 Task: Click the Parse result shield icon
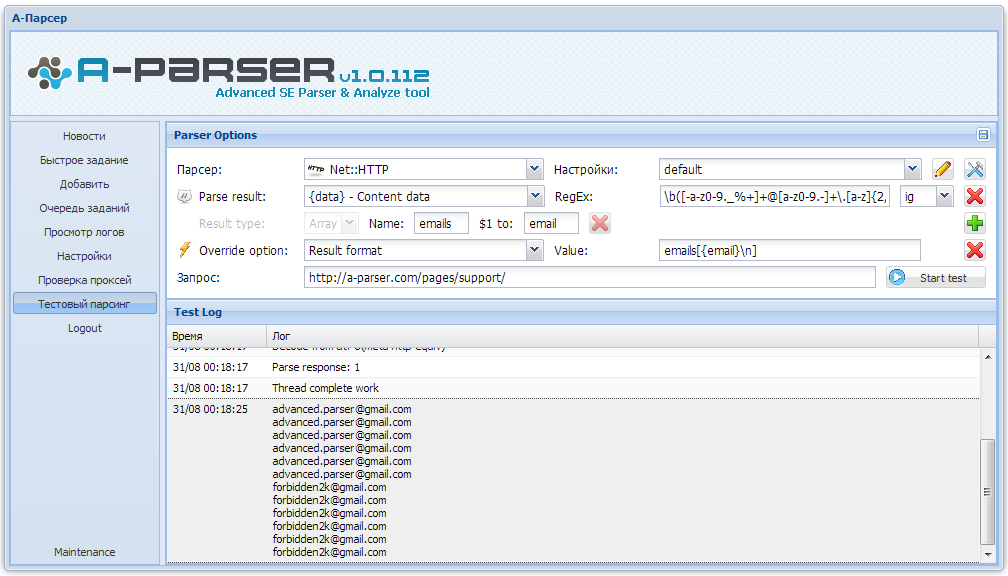184,196
